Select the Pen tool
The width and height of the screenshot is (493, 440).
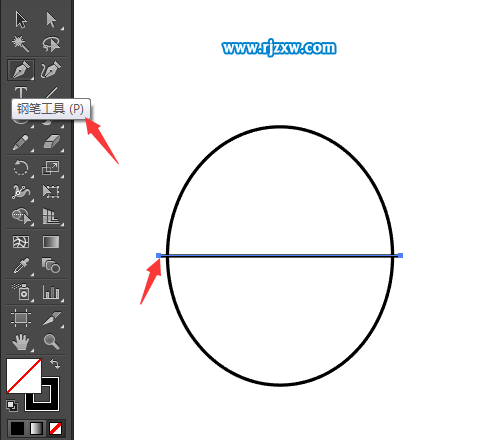(x=21, y=70)
